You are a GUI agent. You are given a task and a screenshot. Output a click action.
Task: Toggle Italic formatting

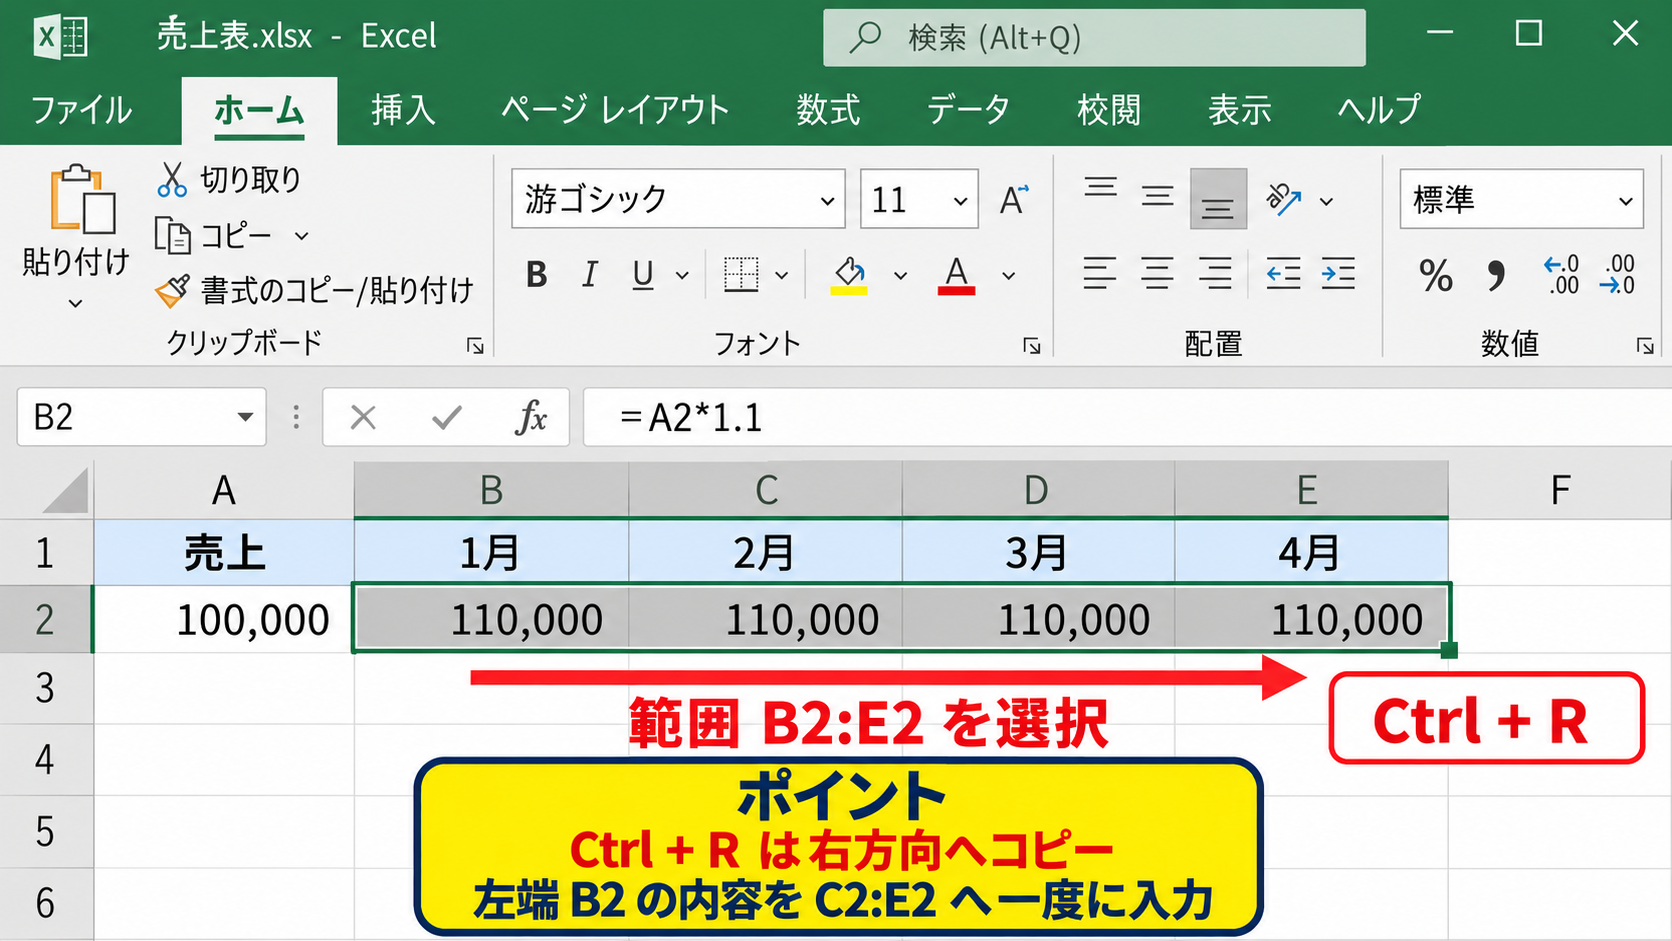[590, 274]
